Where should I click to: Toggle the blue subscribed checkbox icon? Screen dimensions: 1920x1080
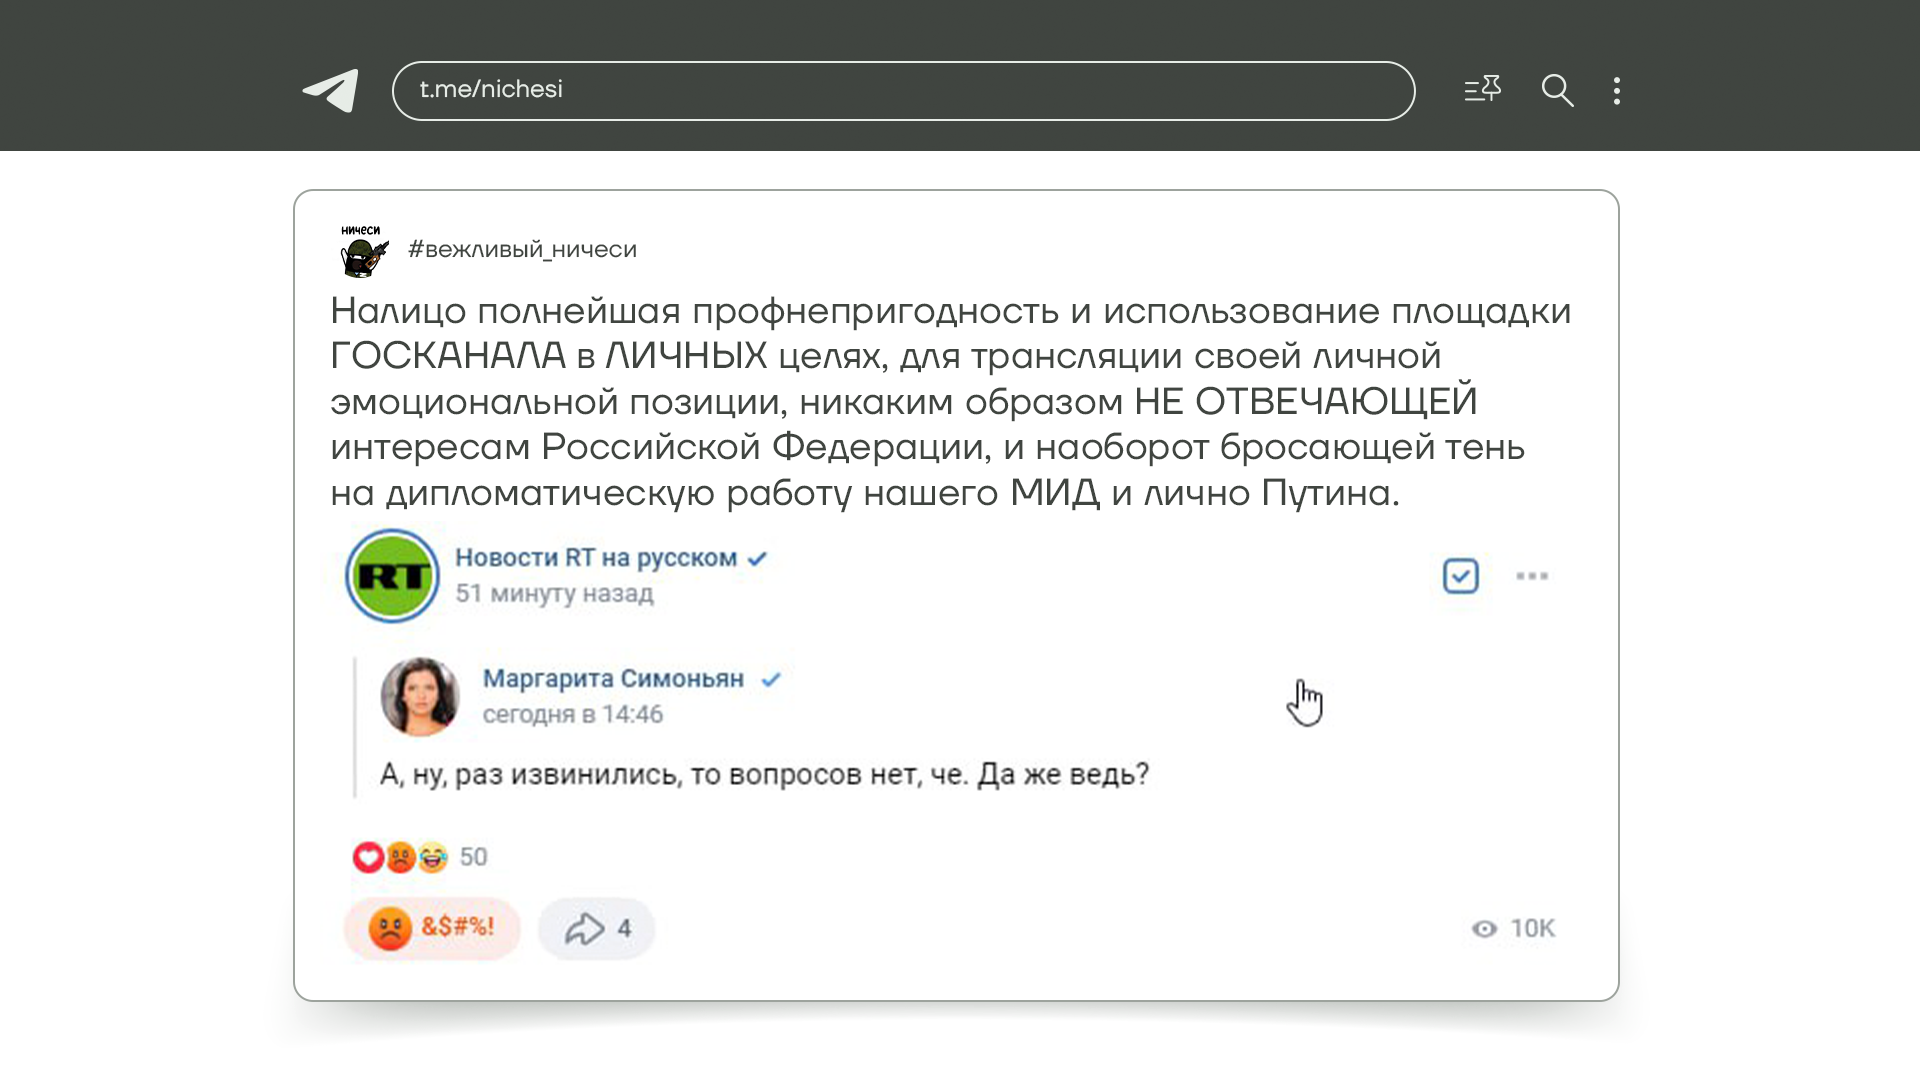click(x=1460, y=576)
